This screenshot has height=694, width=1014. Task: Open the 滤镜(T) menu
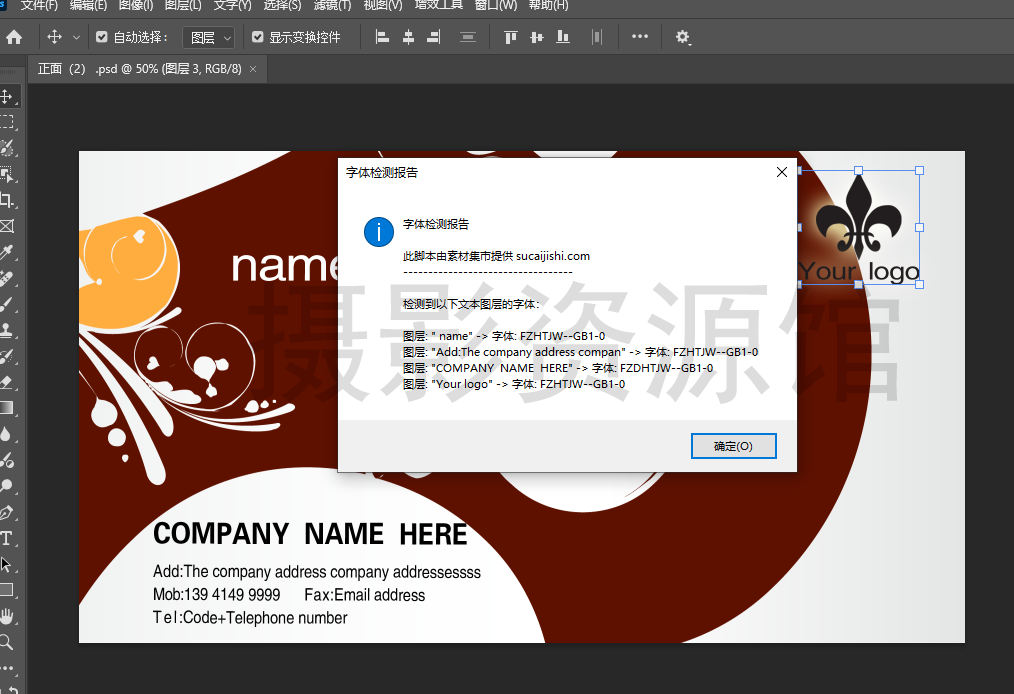[332, 5]
